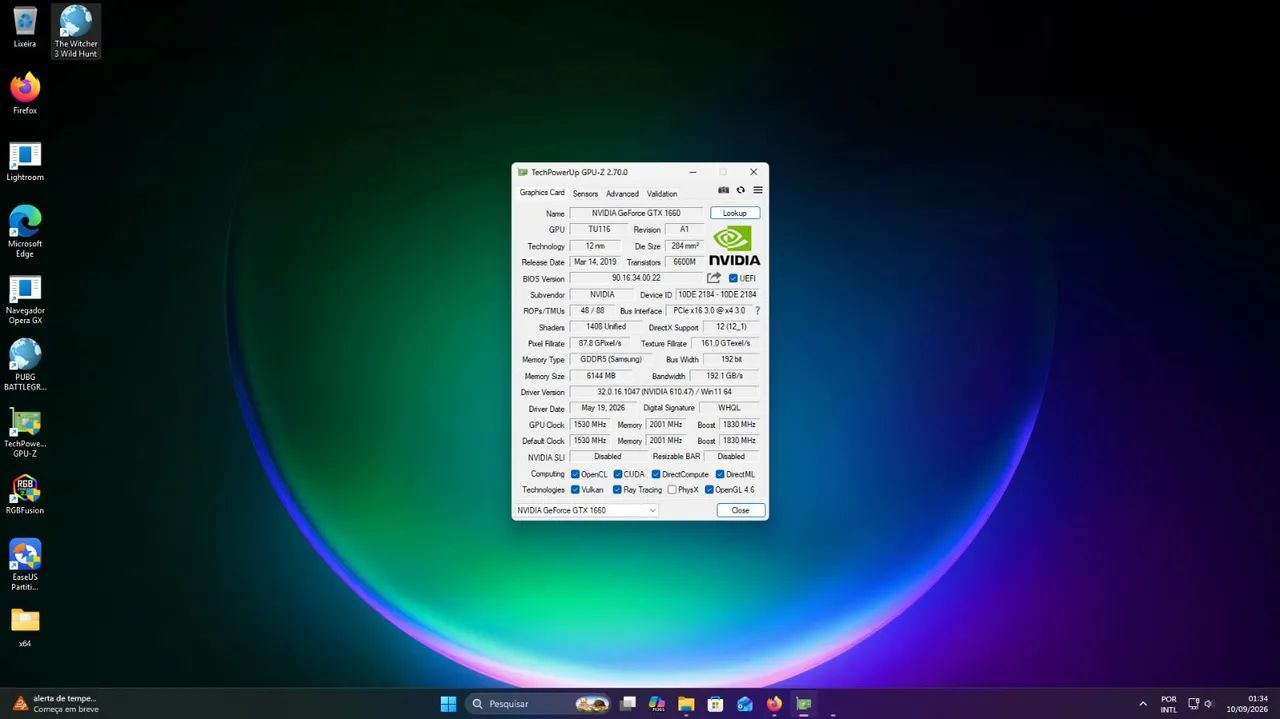Toggle the CUDA checkbox
This screenshot has width=1280, height=719.
click(618, 474)
